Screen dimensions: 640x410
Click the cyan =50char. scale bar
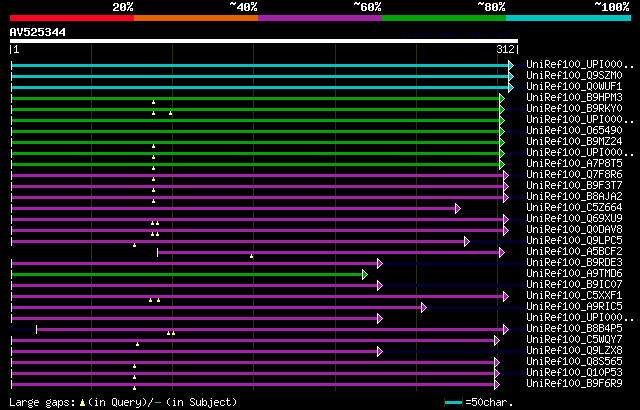[453, 403]
